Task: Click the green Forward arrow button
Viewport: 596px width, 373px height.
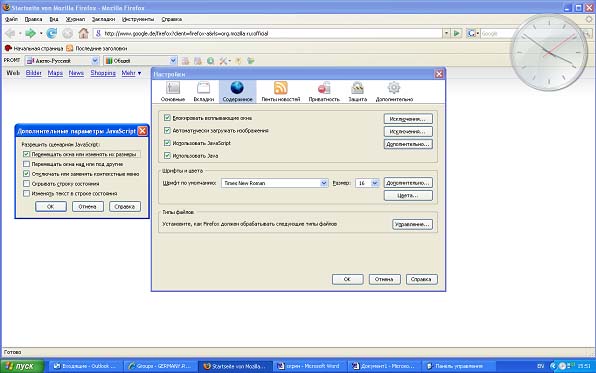Action: (x=30, y=33)
